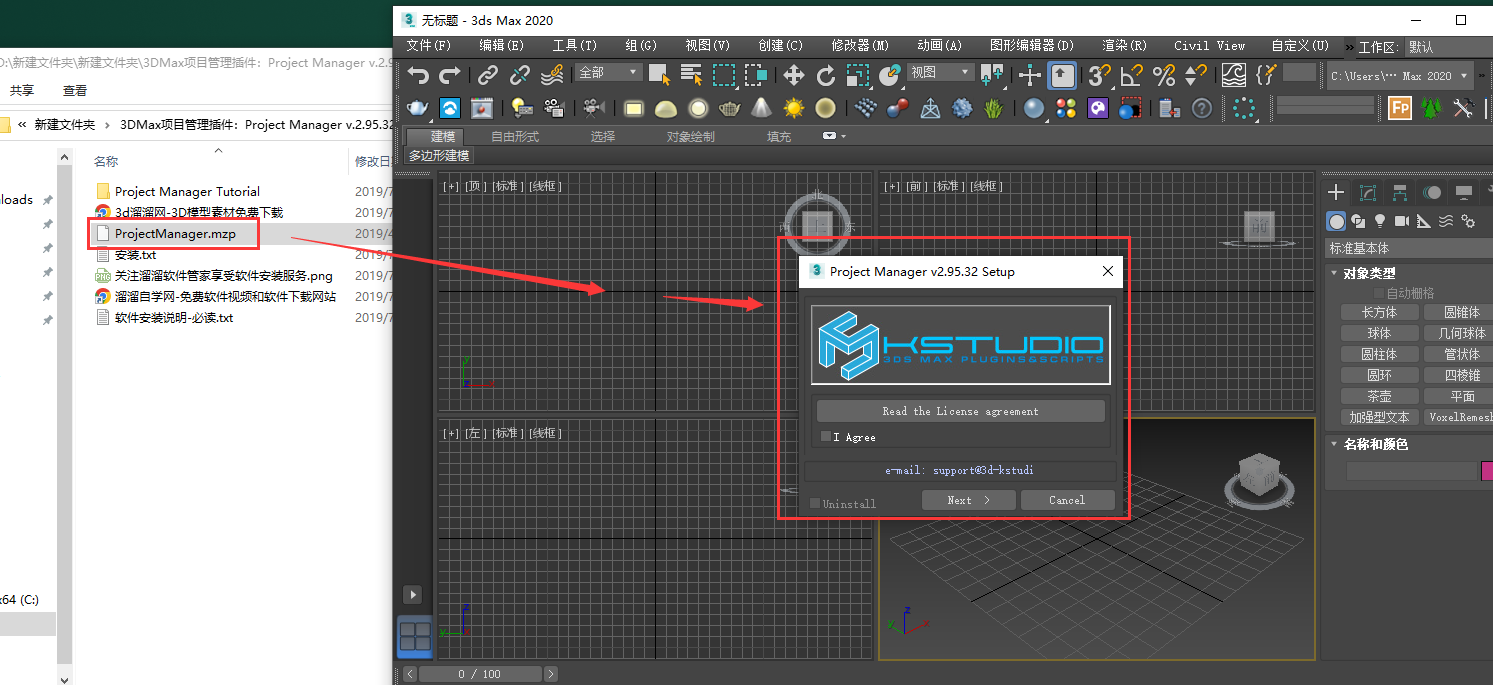Activate the Select and Rotate tool
The image size is (1493, 685).
pos(826,75)
